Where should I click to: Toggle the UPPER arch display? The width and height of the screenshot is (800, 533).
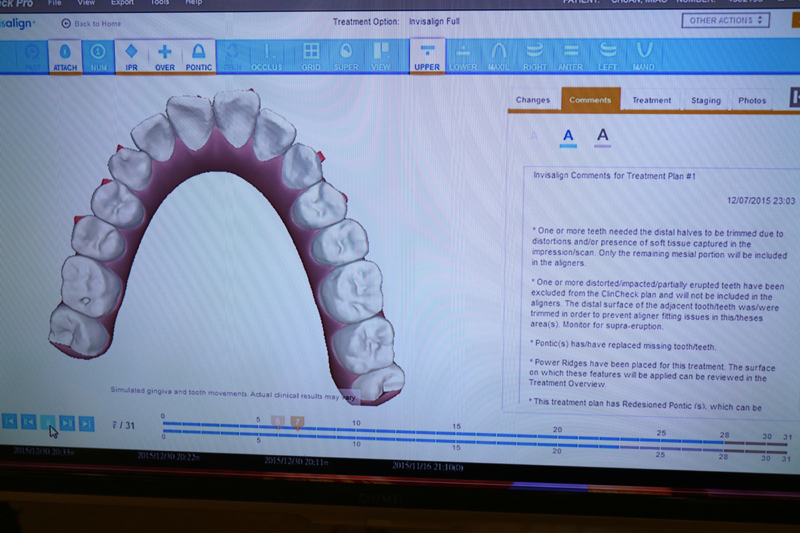coord(427,57)
